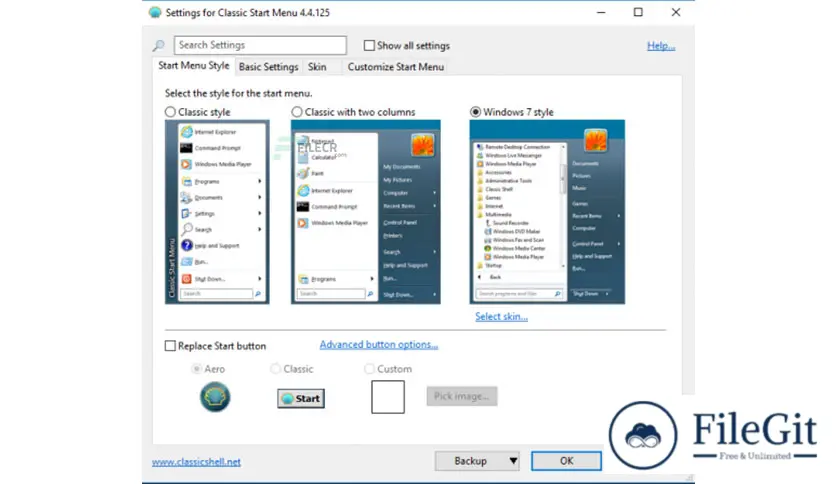Viewport: 836px width, 484px height.
Task: Select the Windows 7 style option
Action: click(x=475, y=112)
